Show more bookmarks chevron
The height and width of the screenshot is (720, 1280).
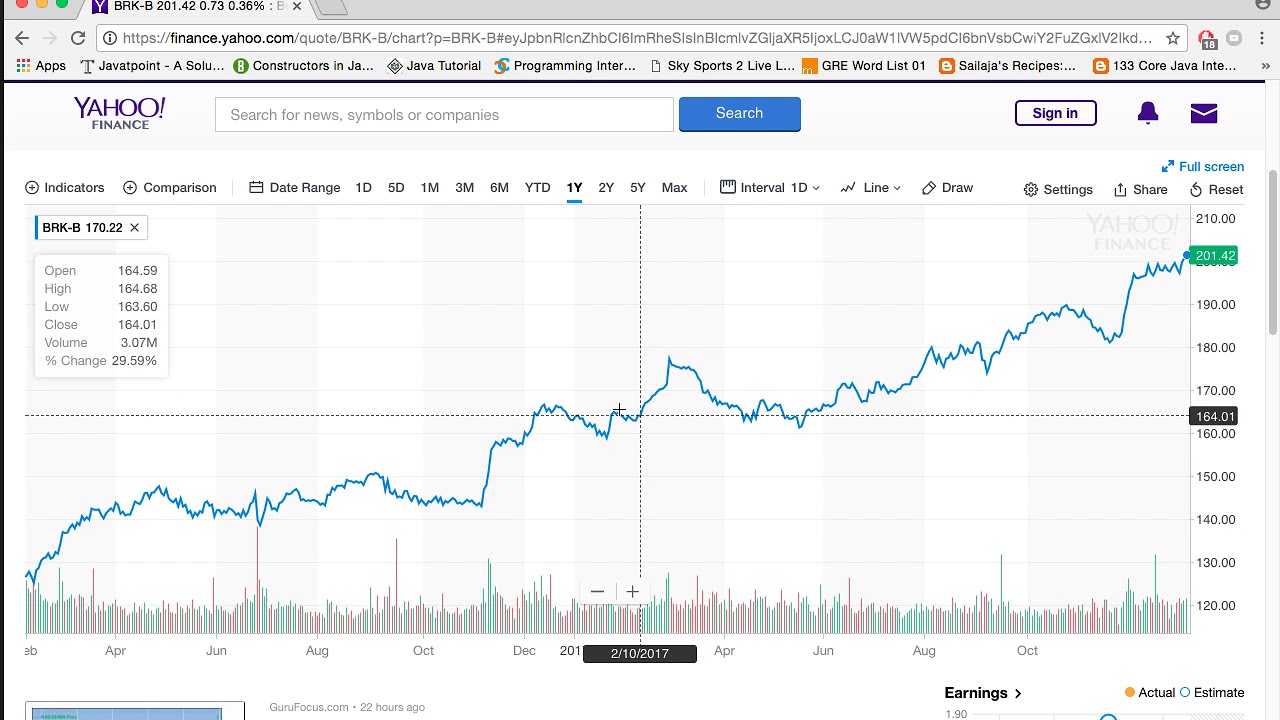pos(1265,66)
